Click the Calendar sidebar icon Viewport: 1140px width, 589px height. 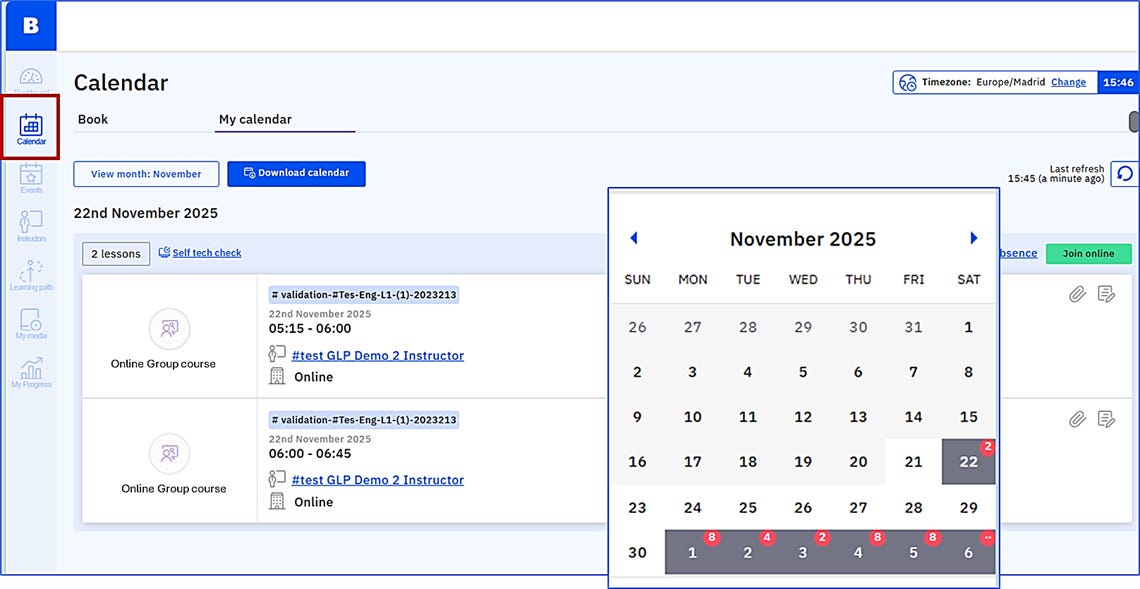31,127
